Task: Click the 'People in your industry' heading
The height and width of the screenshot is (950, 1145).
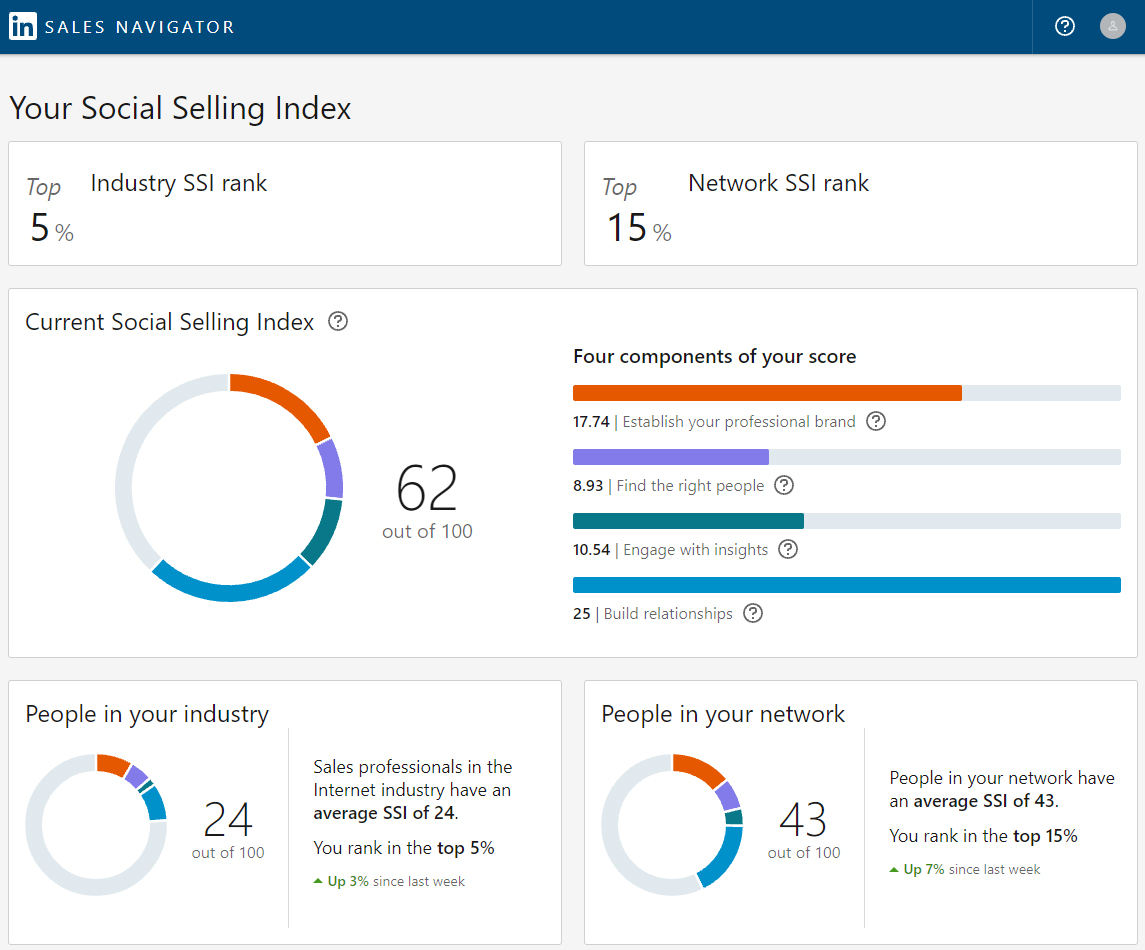Action: (148, 713)
